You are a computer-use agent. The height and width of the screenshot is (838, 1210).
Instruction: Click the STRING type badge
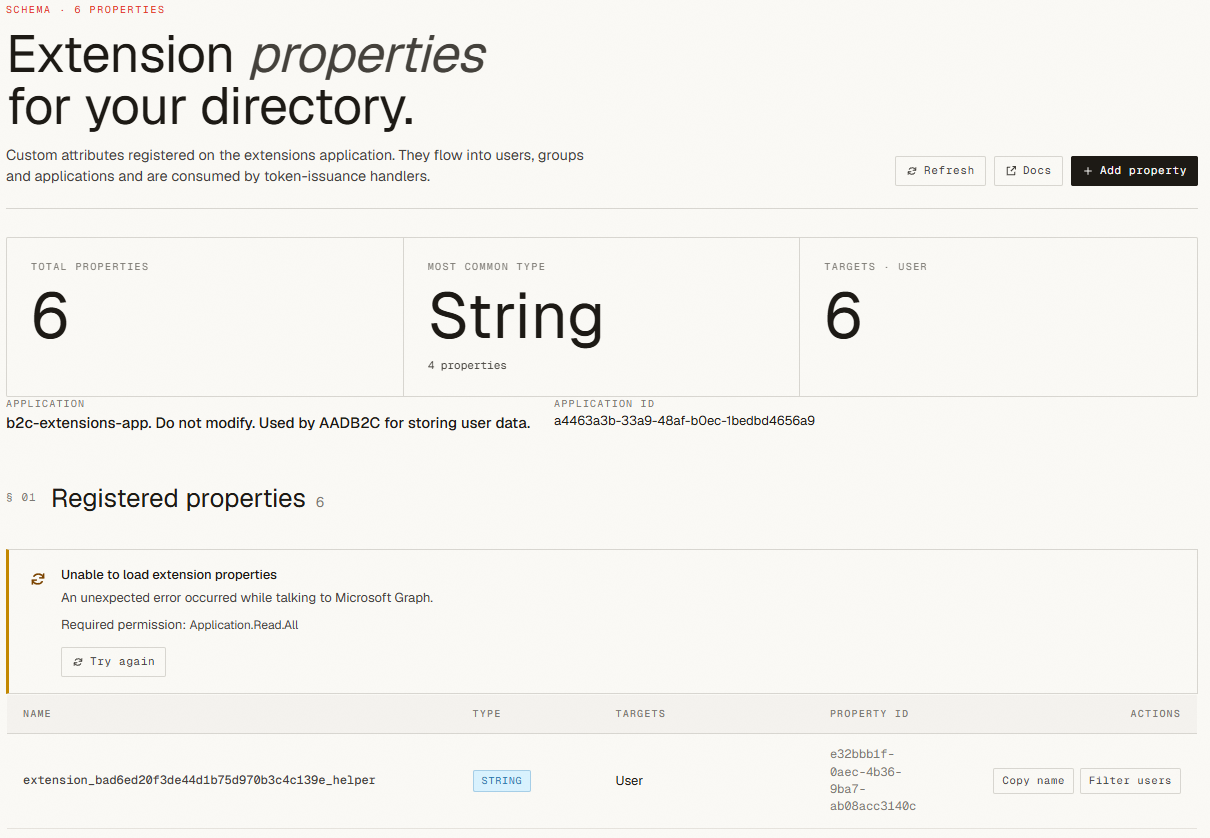click(502, 781)
